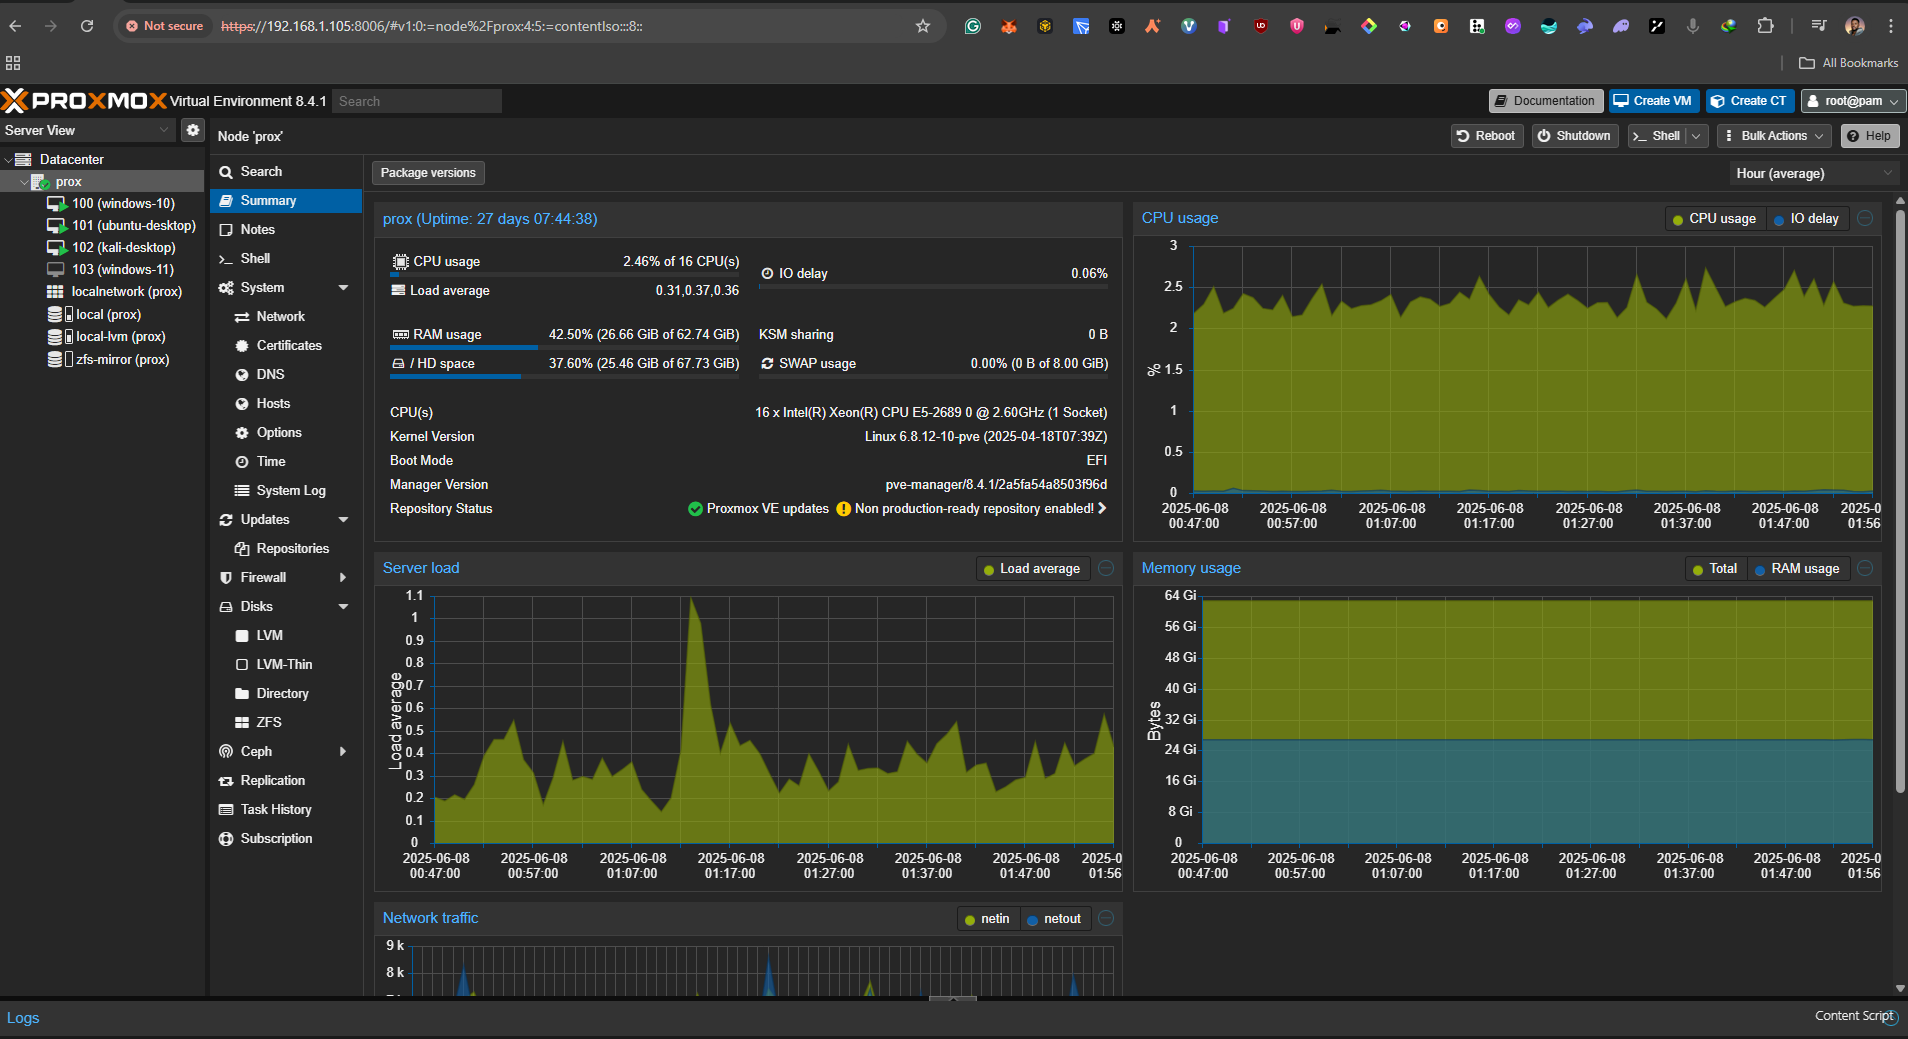Open the DNS configuration icon
This screenshot has height=1039, width=1908.
tap(240, 374)
